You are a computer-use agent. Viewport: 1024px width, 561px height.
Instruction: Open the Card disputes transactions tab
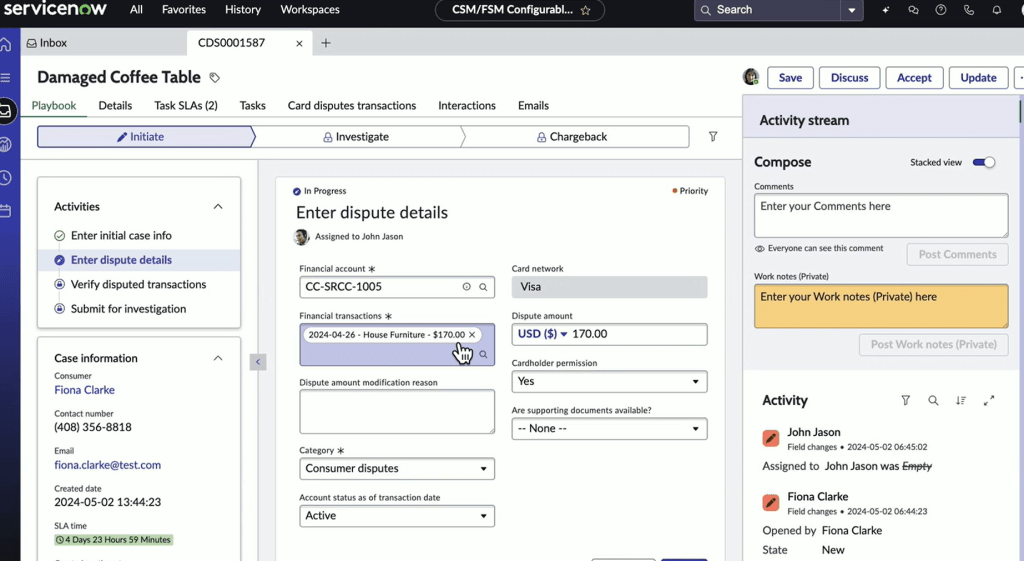tap(351, 106)
